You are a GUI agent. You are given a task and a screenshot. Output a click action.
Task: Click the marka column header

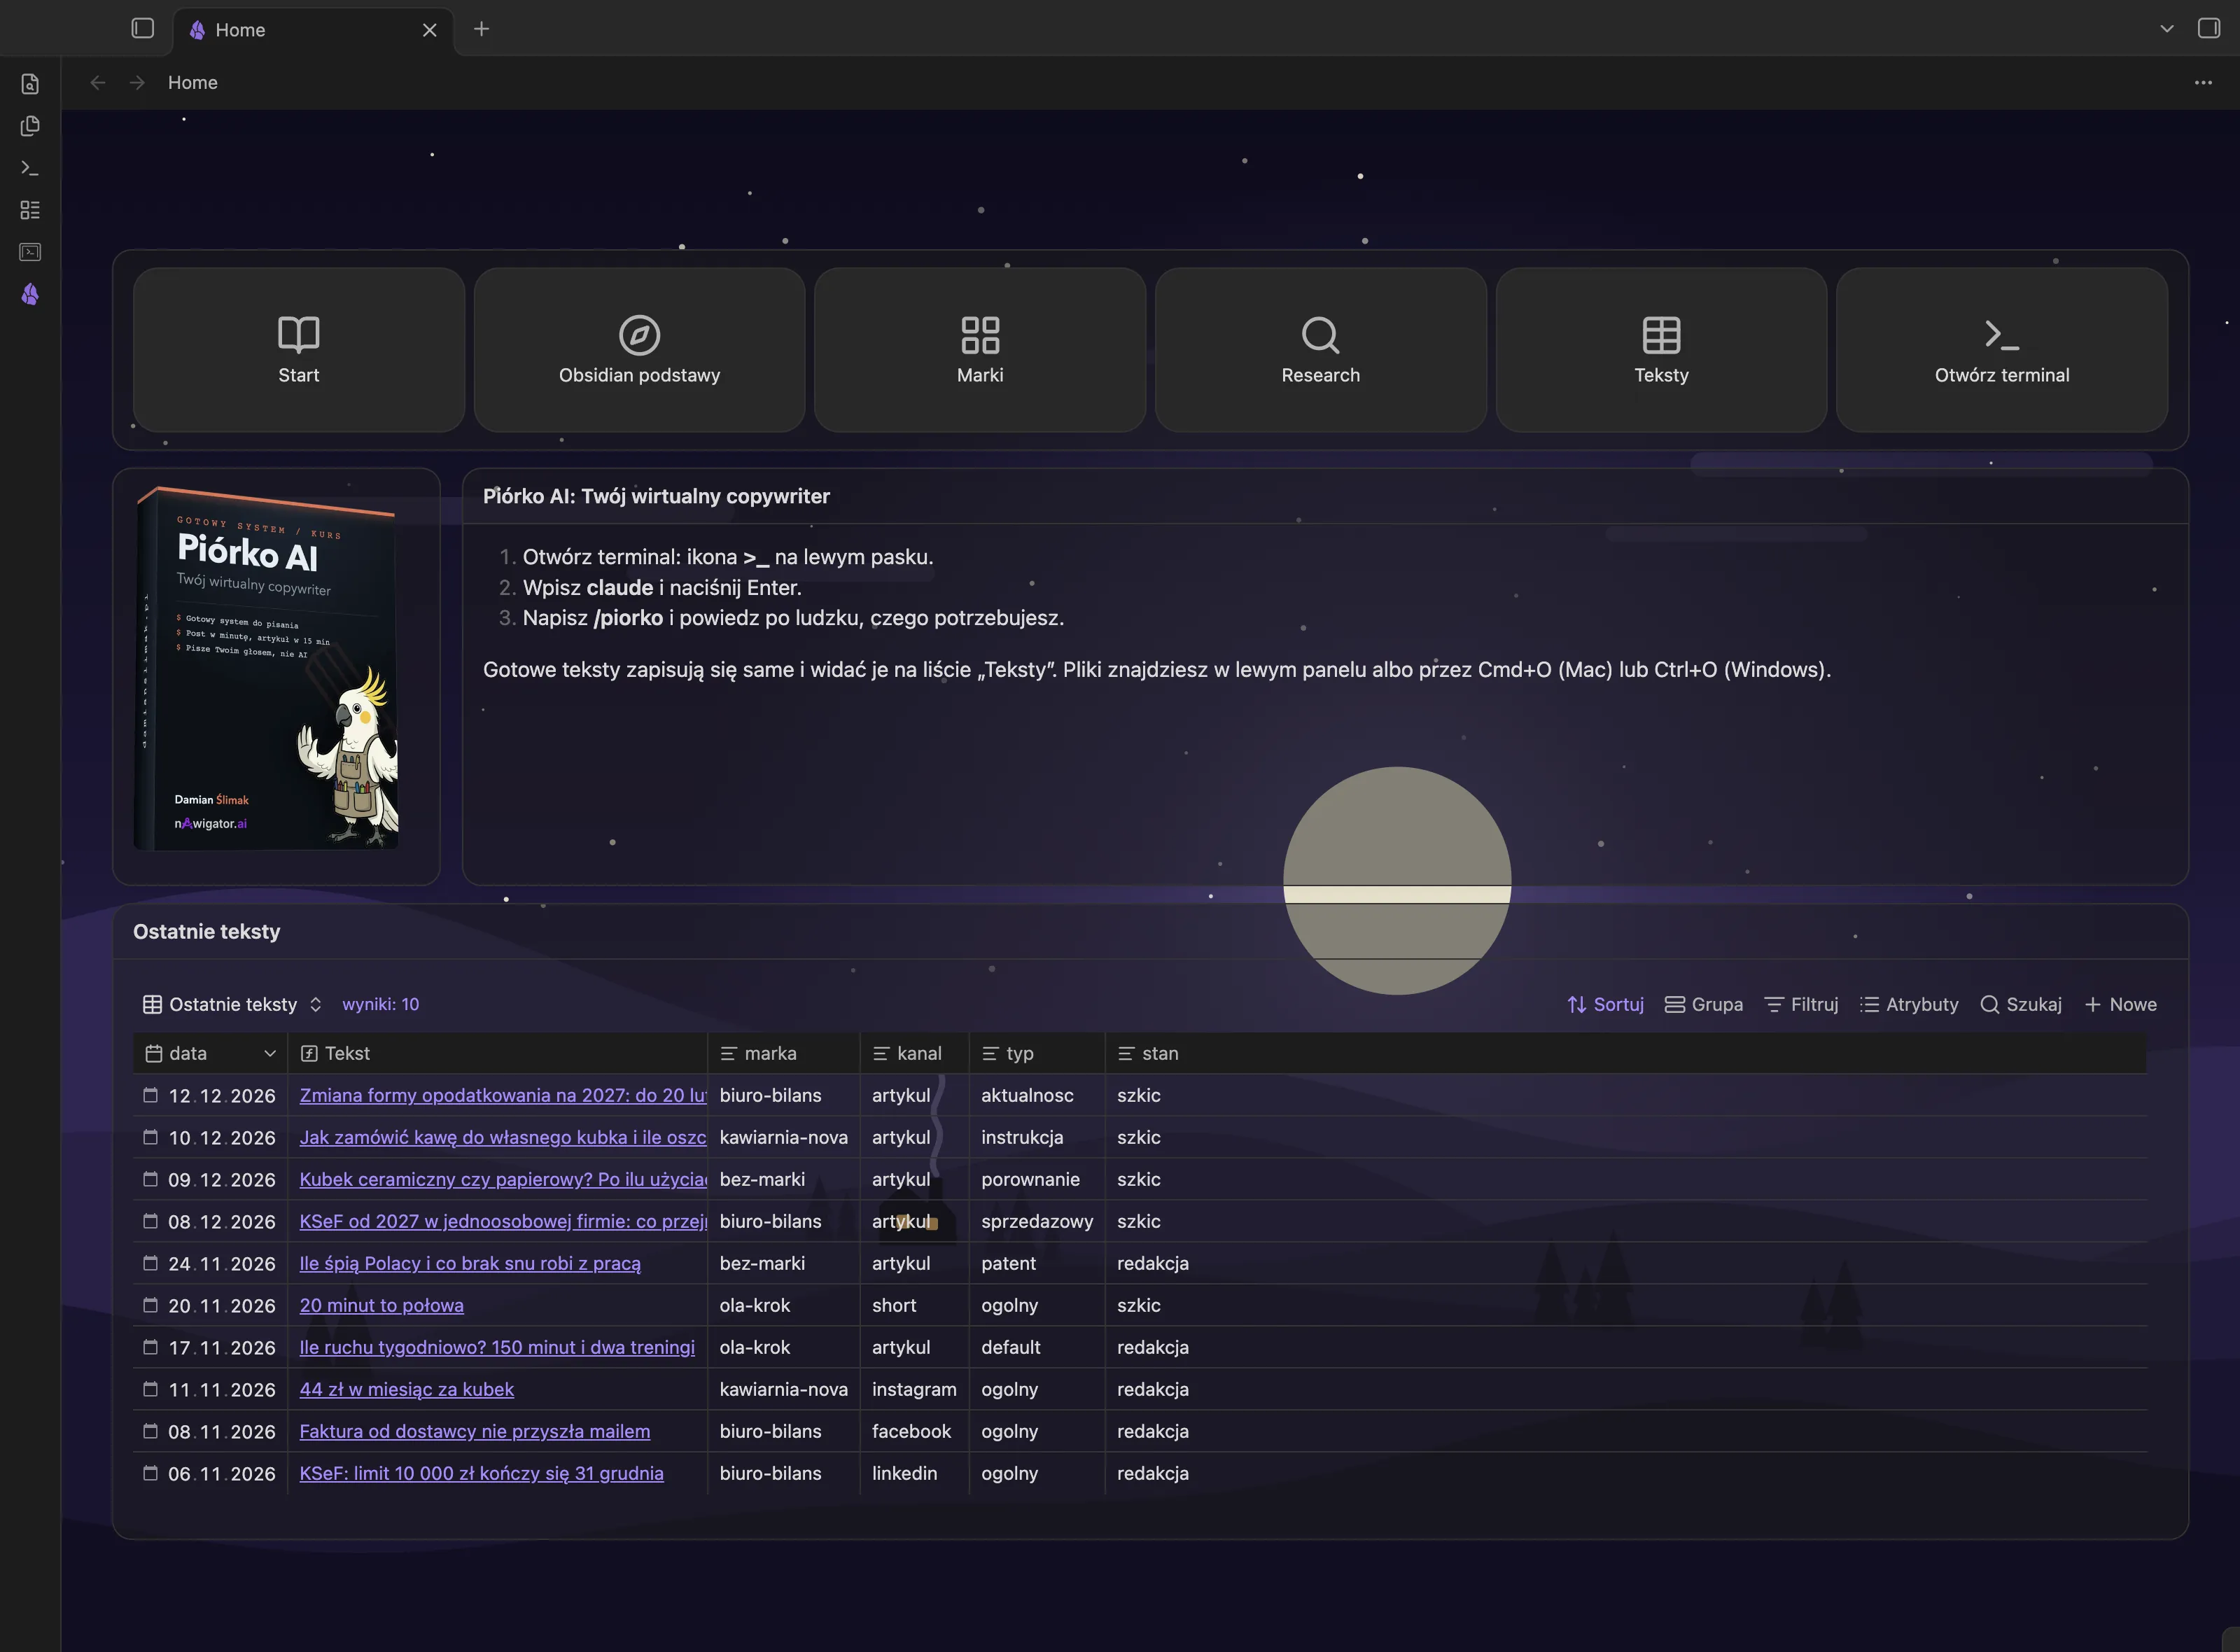784,1053
